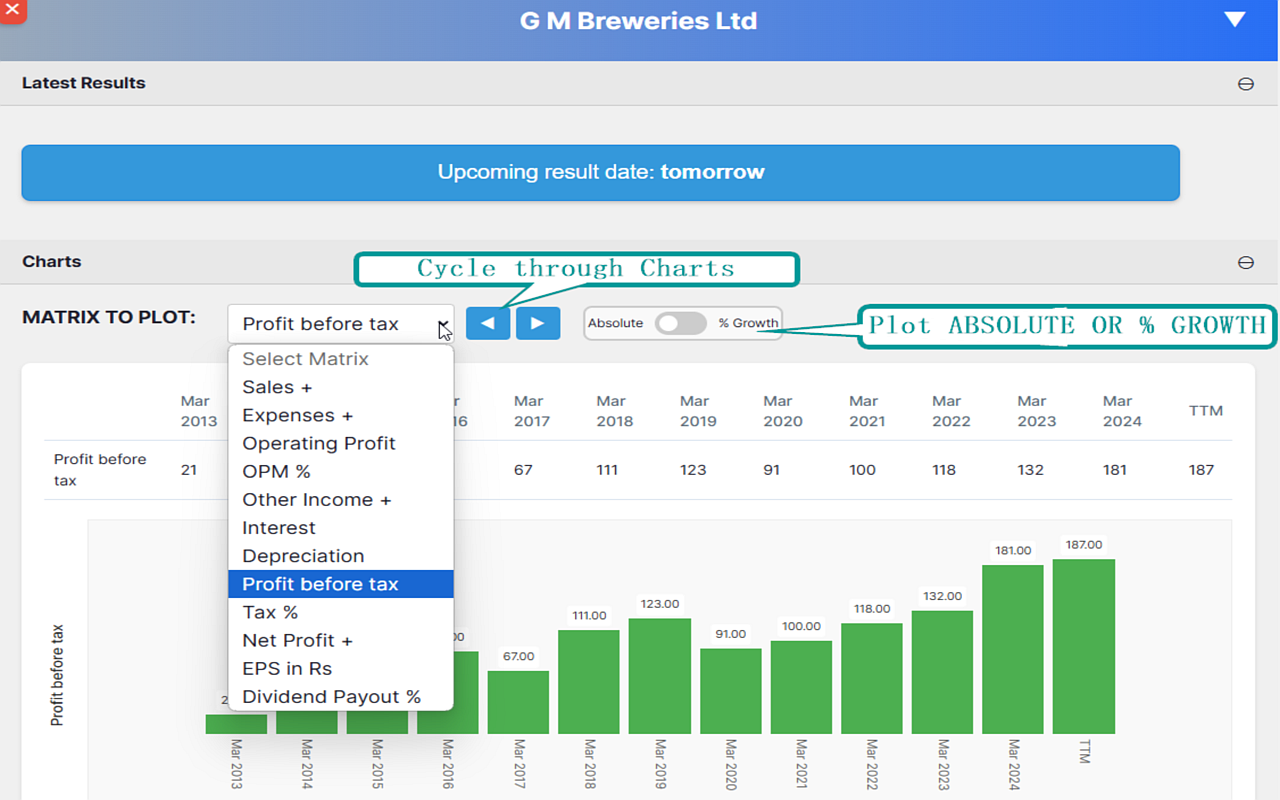Click the TTM bar in the chart
1280x800 pixels.
[1083, 646]
